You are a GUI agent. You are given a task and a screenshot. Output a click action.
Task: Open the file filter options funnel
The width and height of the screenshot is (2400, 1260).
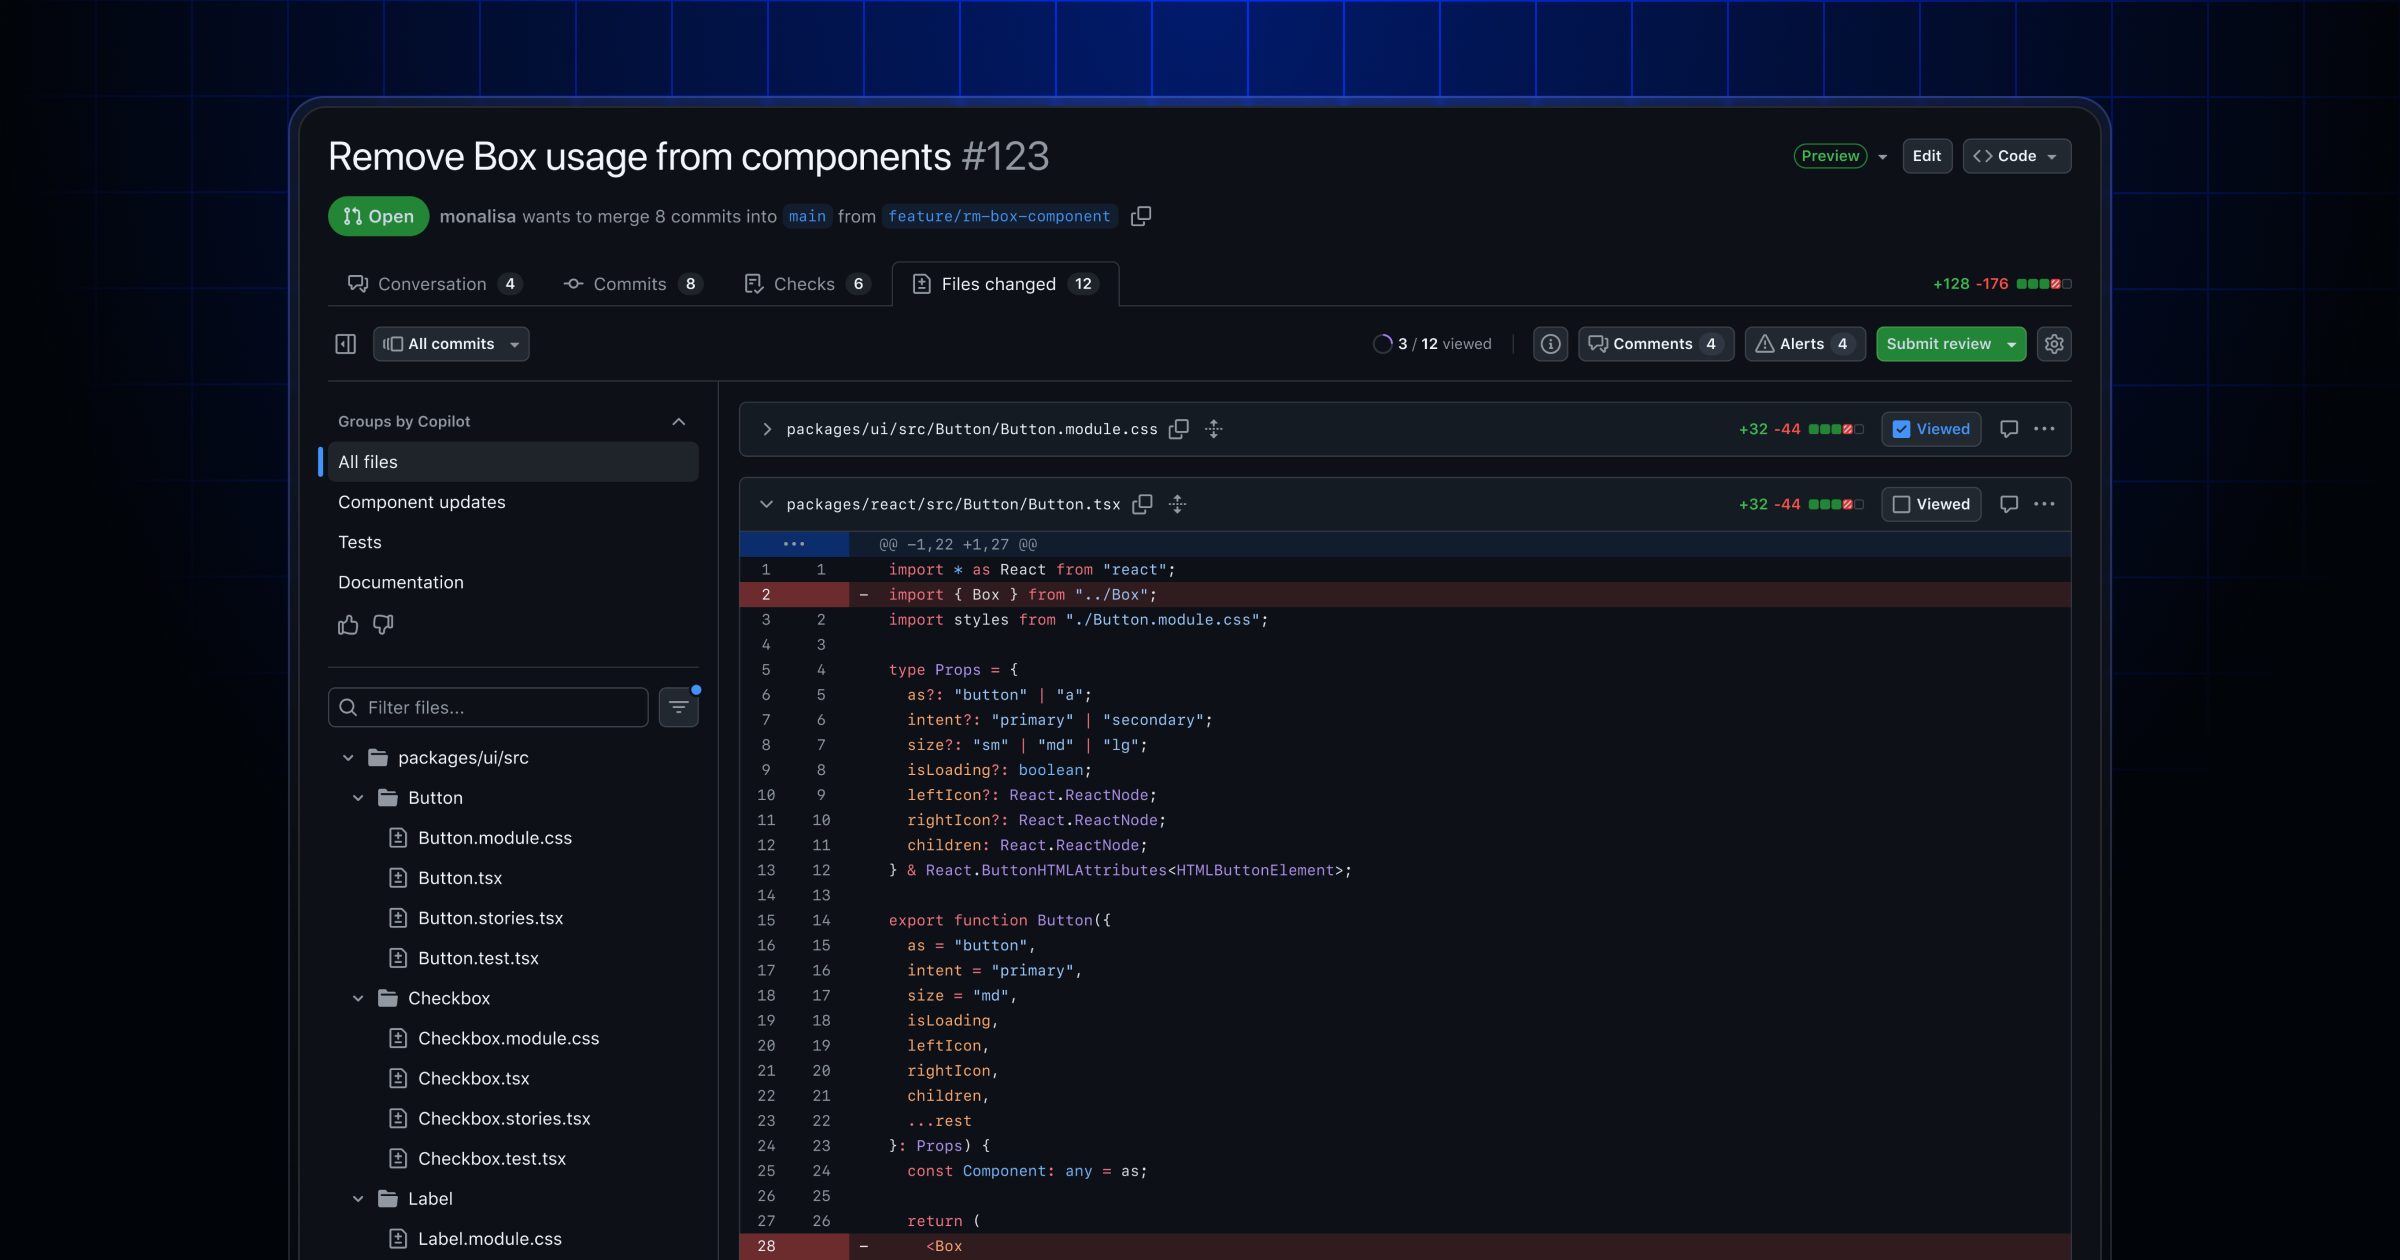pyautogui.click(x=678, y=707)
